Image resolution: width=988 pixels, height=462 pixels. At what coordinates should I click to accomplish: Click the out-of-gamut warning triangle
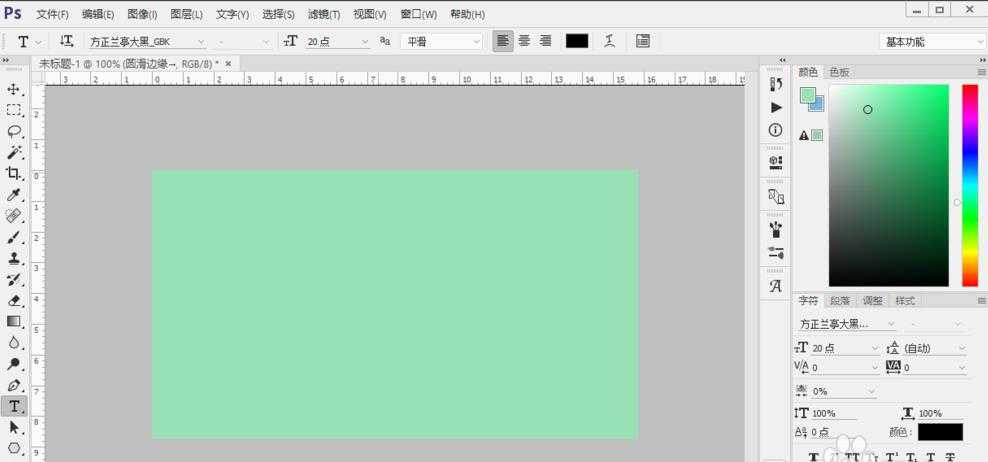(x=804, y=135)
